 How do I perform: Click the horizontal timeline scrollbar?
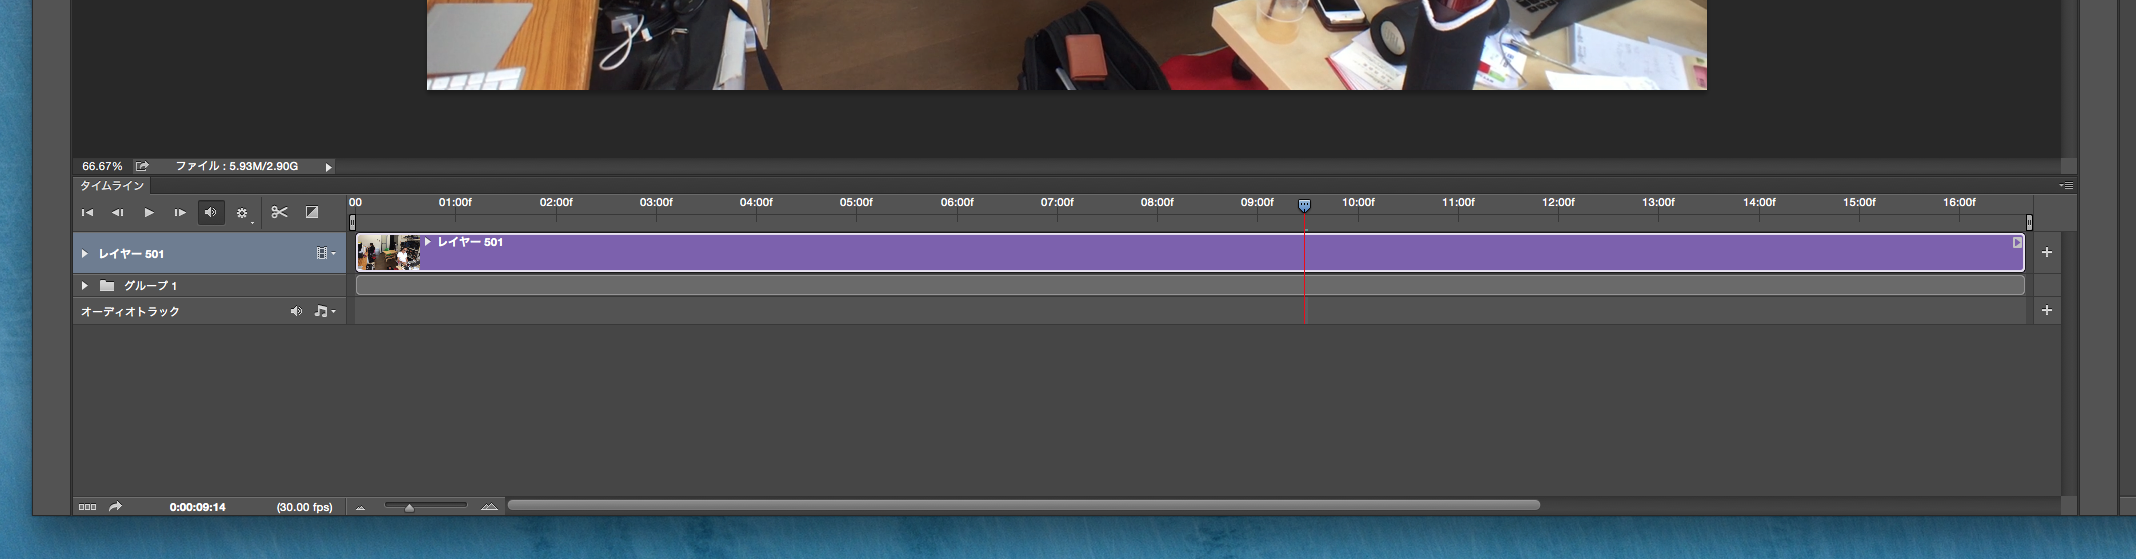point(1024,505)
